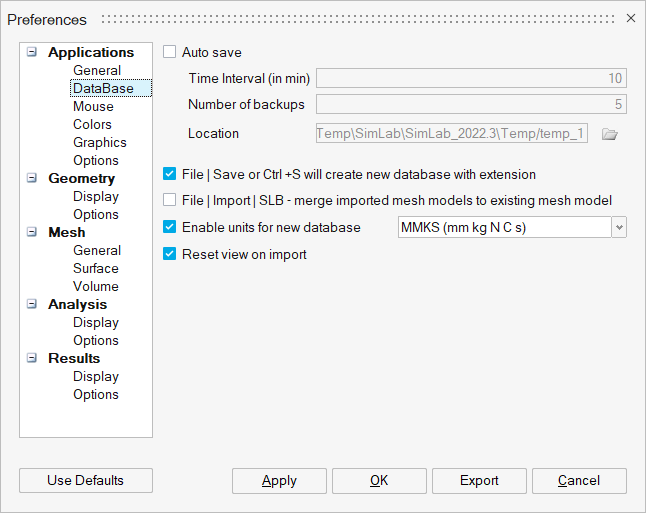
Task: Disable Reset view on import
Action: click(169, 254)
